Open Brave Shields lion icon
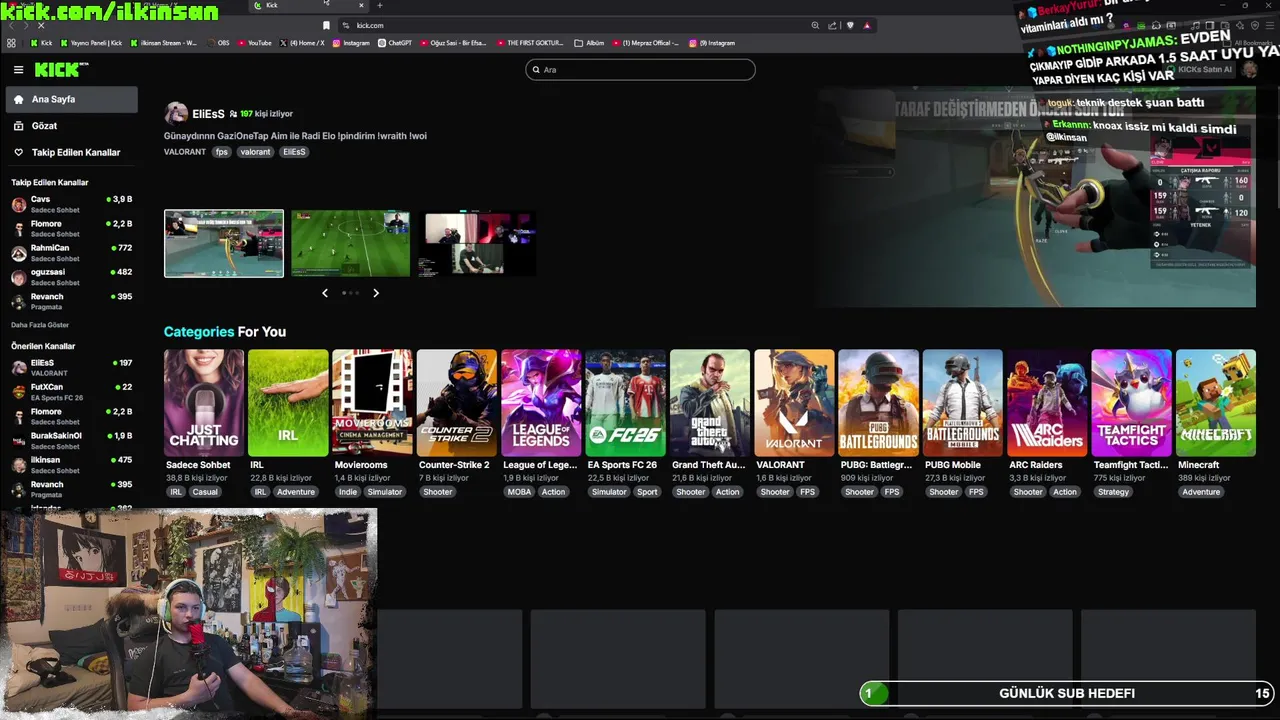The height and width of the screenshot is (720, 1280). coord(850,25)
